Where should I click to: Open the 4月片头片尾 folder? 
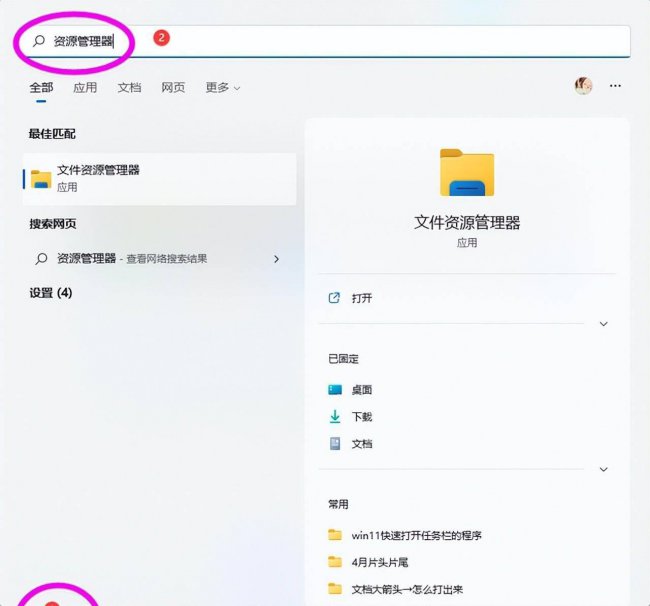point(380,562)
